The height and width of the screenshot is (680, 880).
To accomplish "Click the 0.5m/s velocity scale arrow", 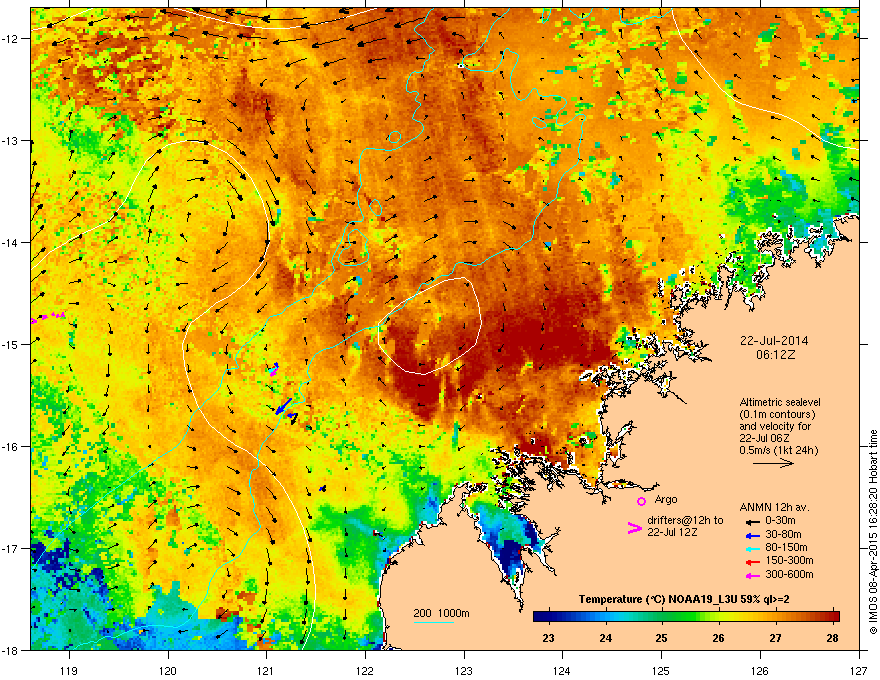I will (773, 463).
